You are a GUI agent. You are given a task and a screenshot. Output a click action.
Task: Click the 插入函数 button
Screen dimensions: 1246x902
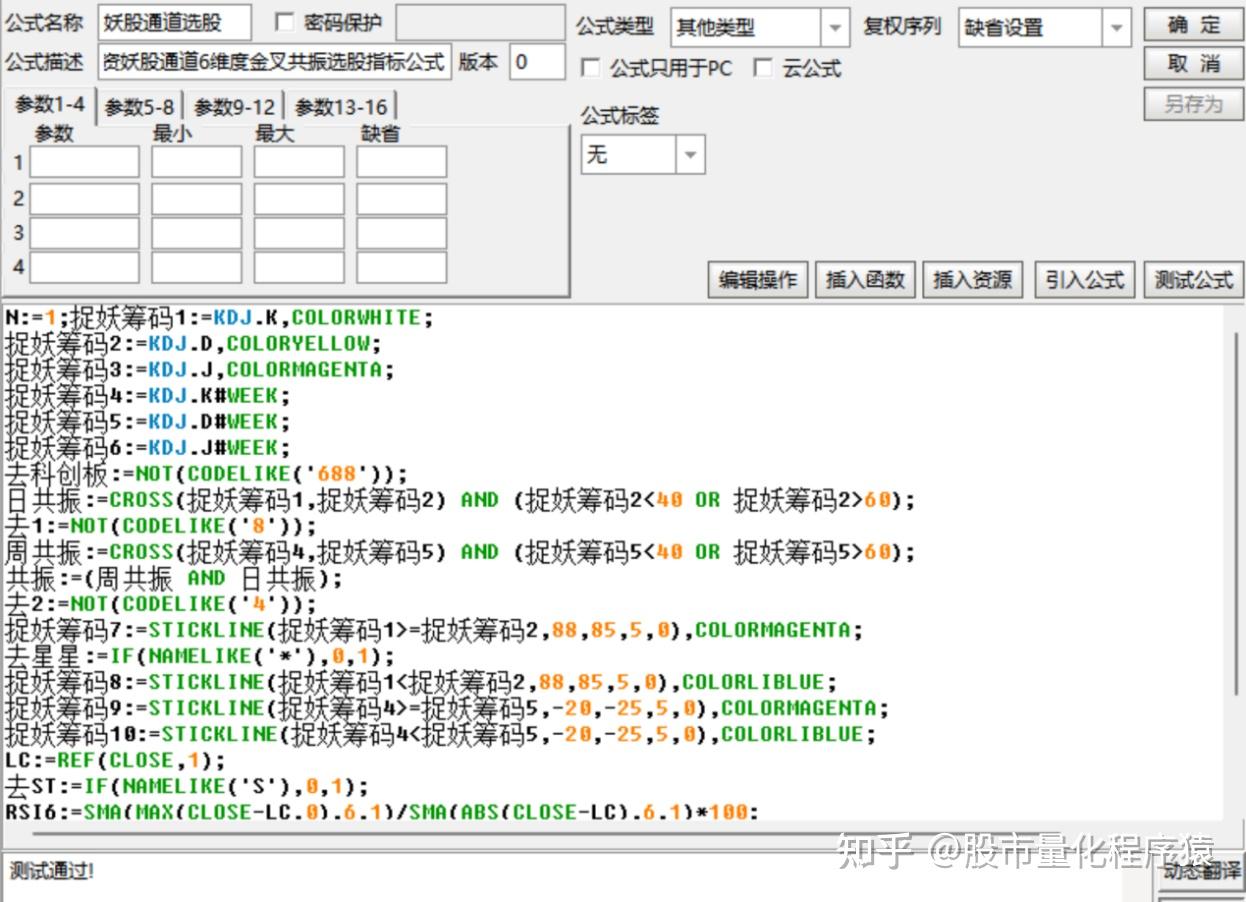coord(865,280)
